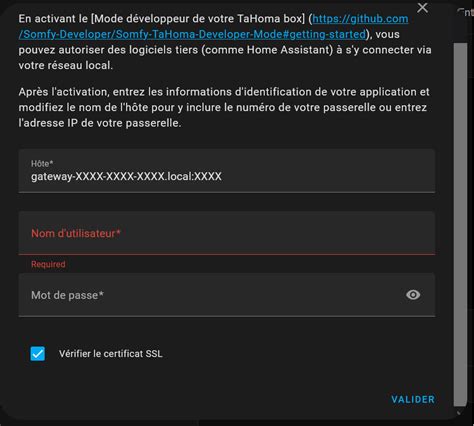Click the paragraph text mentioning Home Assistant

coord(225,42)
